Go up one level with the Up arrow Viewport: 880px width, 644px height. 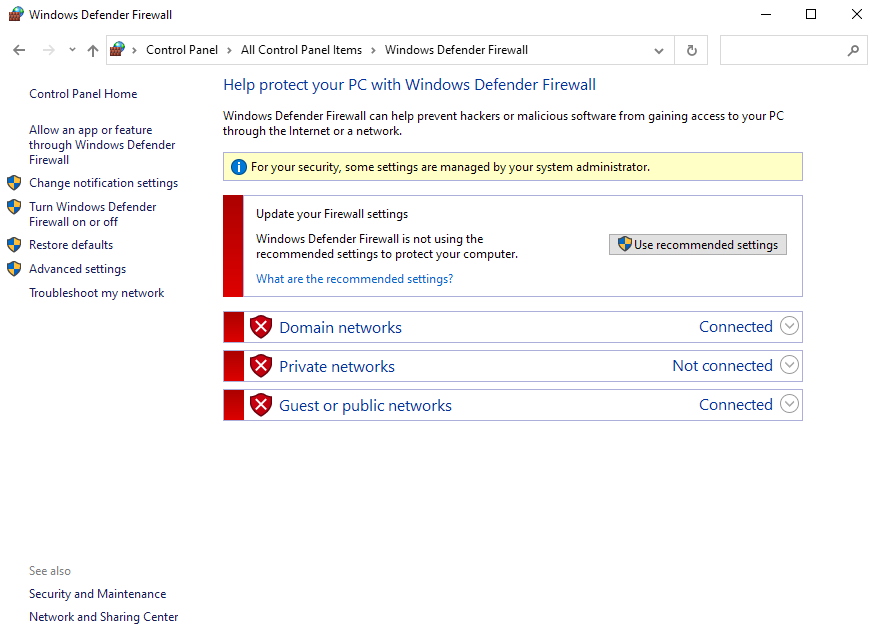[93, 51]
